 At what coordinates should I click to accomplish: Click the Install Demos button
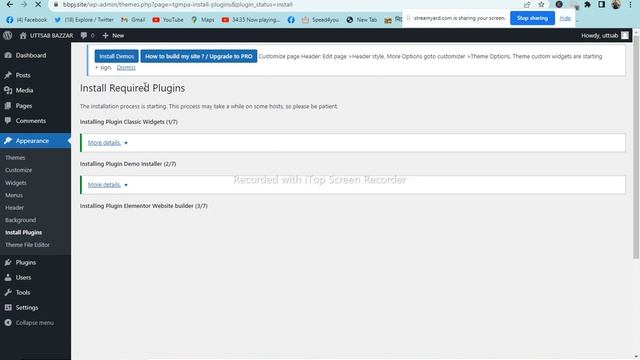[117, 56]
